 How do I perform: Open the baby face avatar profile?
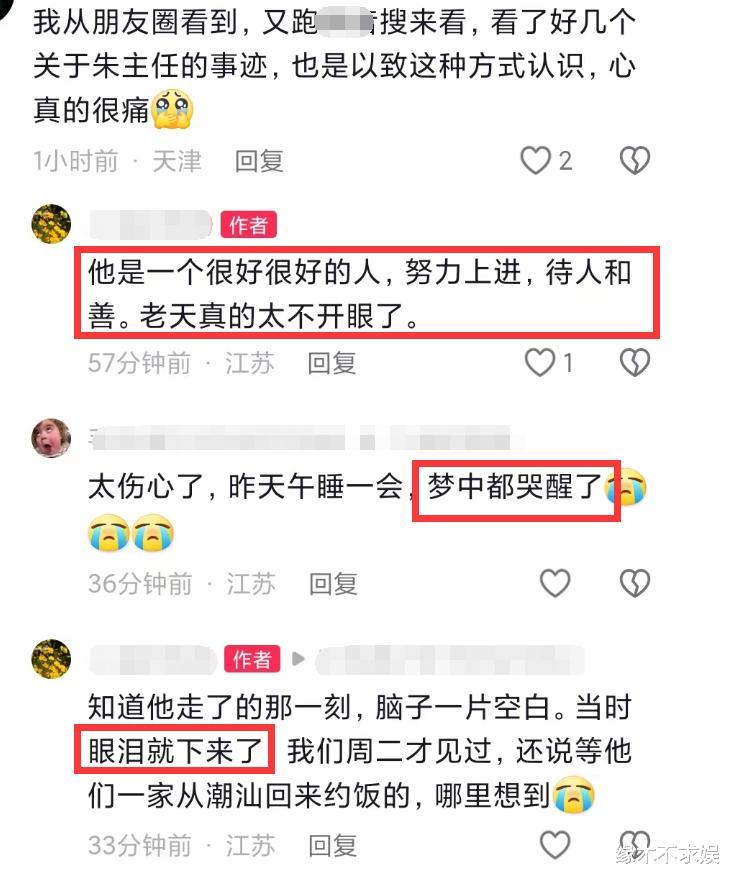click(52, 437)
